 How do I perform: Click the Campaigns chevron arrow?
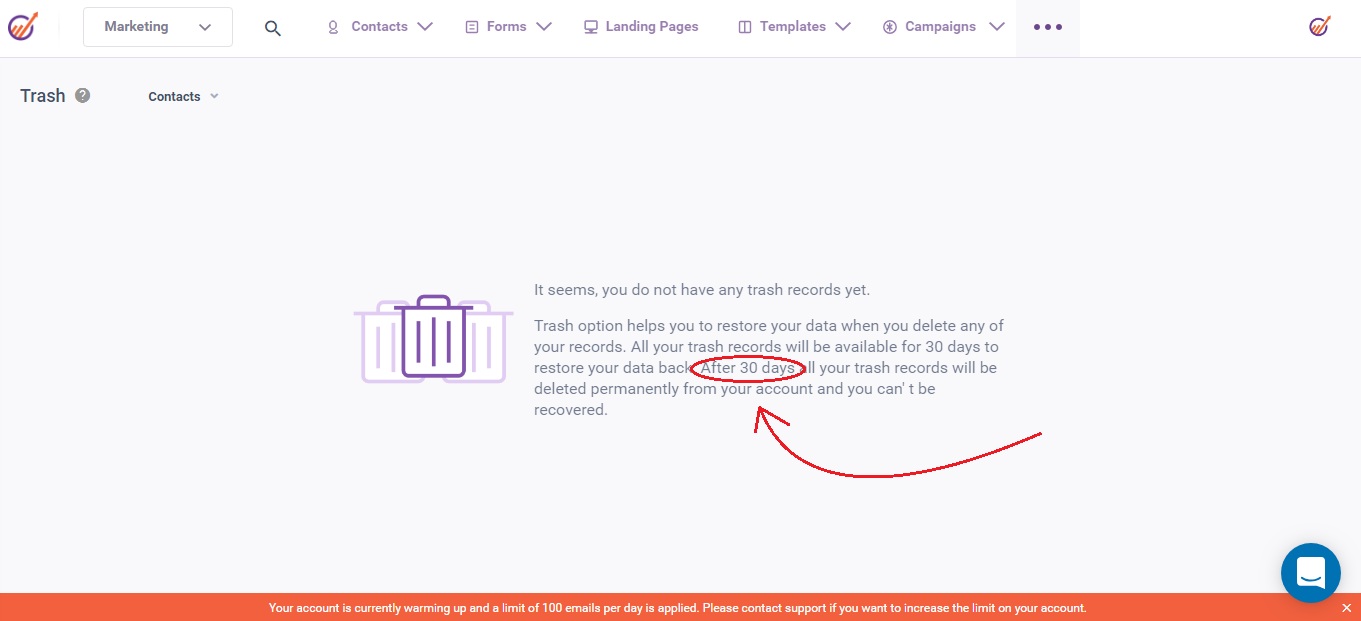pyautogui.click(x=996, y=27)
